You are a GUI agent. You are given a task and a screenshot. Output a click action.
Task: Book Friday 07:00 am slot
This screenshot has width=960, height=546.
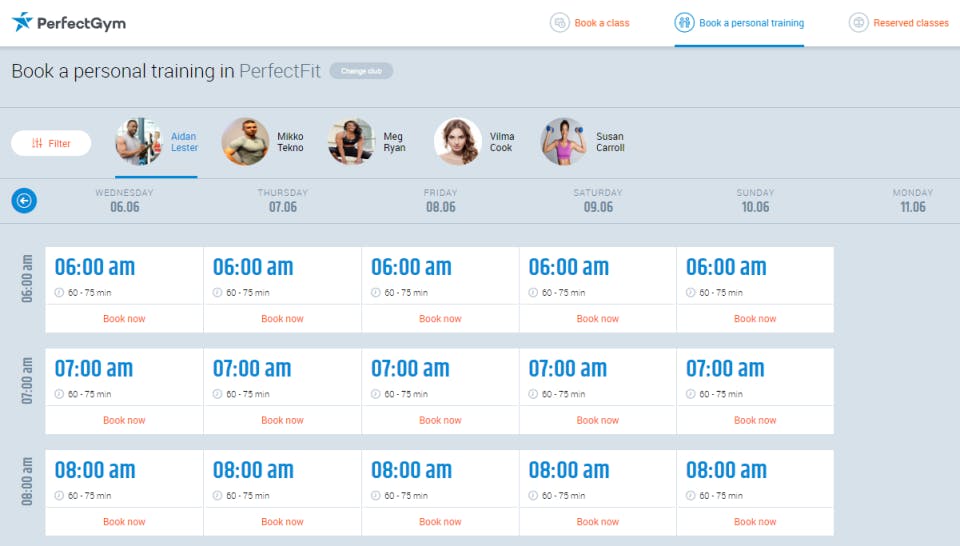tap(440, 421)
